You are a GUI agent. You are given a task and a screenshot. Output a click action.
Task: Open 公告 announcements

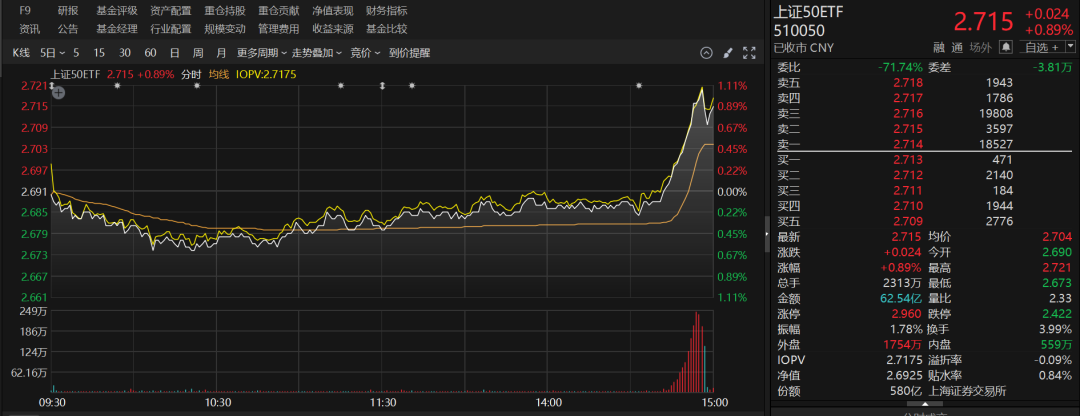pyautogui.click(x=68, y=29)
